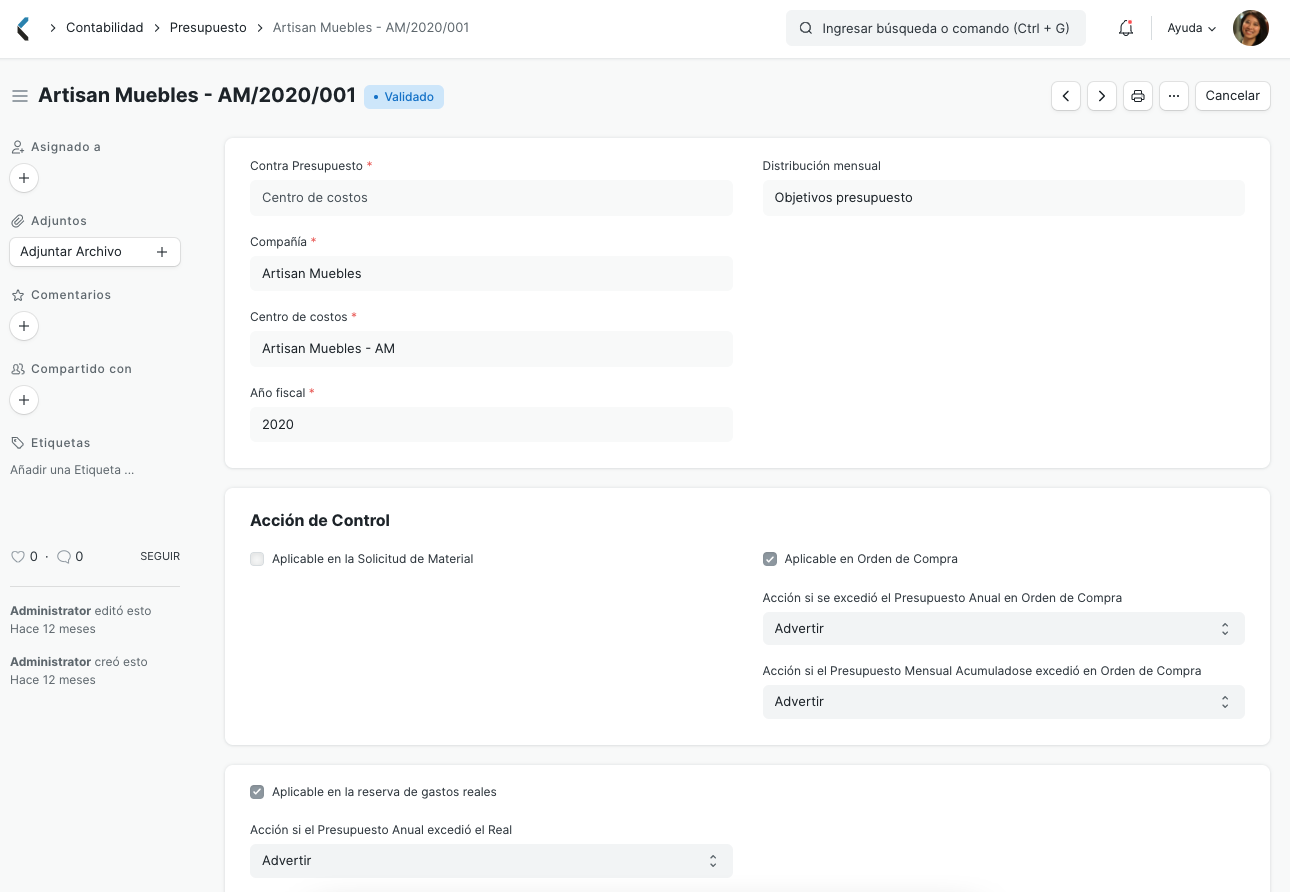Click the heart like icon
This screenshot has height=892, width=1290.
(17, 556)
